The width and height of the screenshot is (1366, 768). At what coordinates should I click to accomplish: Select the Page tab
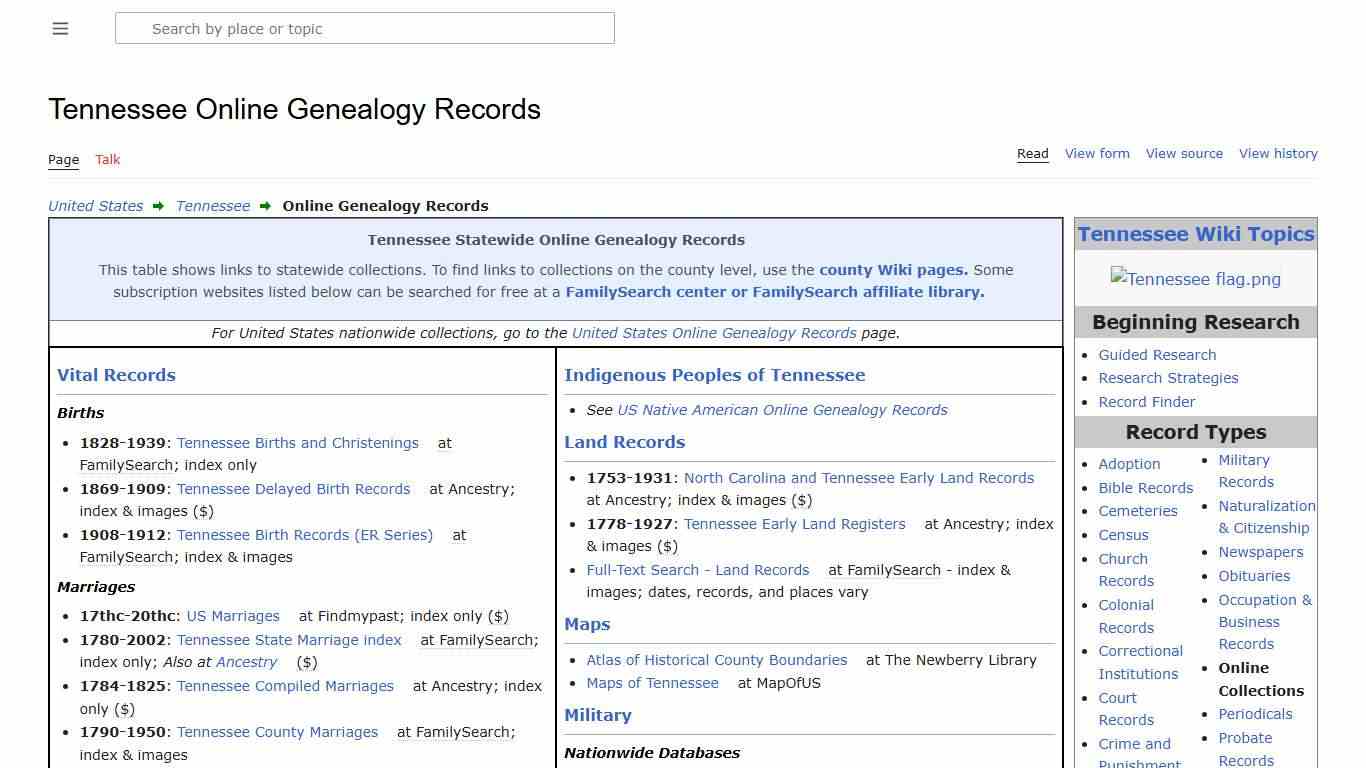(63, 160)
